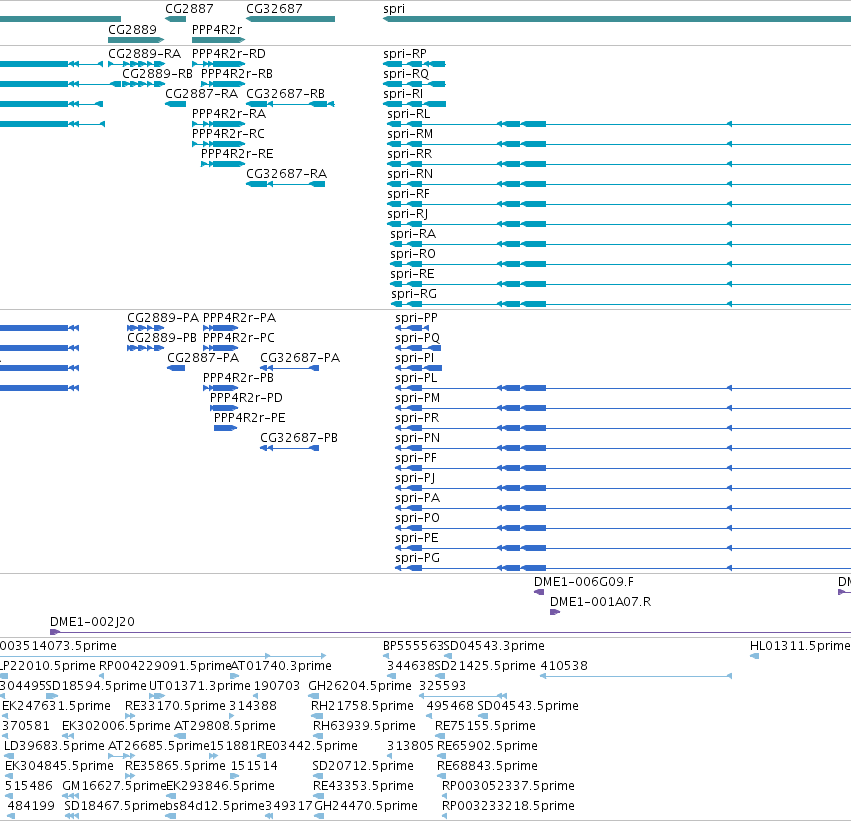The image size is (851, 821).
Task: Open EST 410538 label
Action: [x=564, y=666]
